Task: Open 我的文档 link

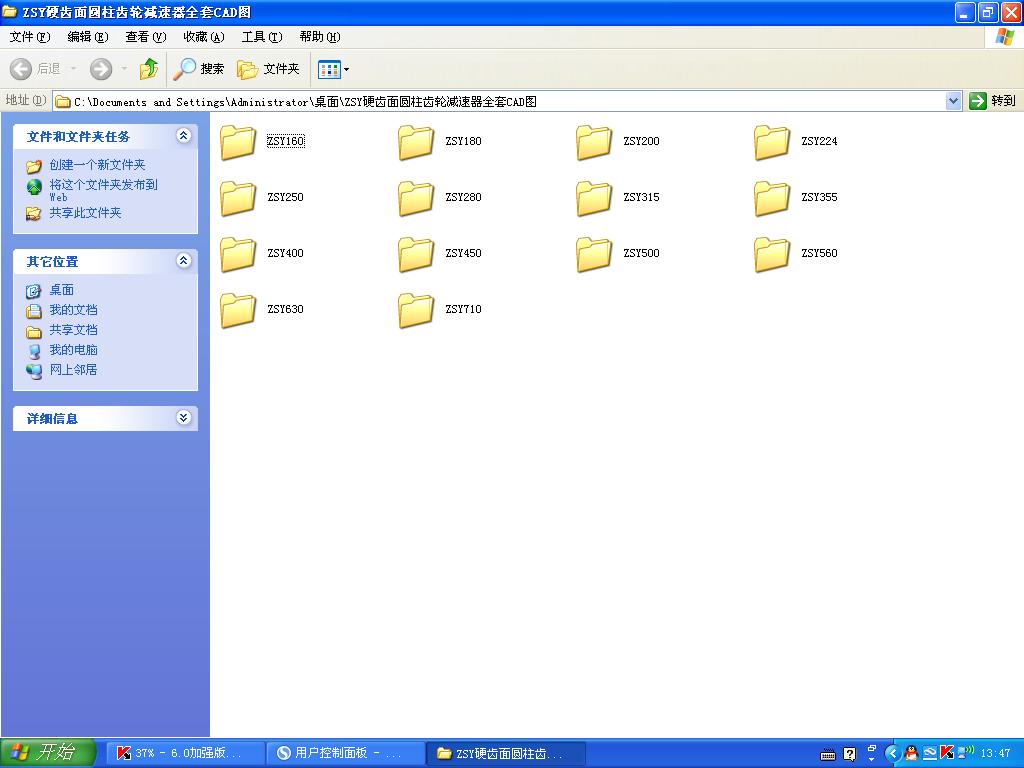Action: click(x=73, y=310)
